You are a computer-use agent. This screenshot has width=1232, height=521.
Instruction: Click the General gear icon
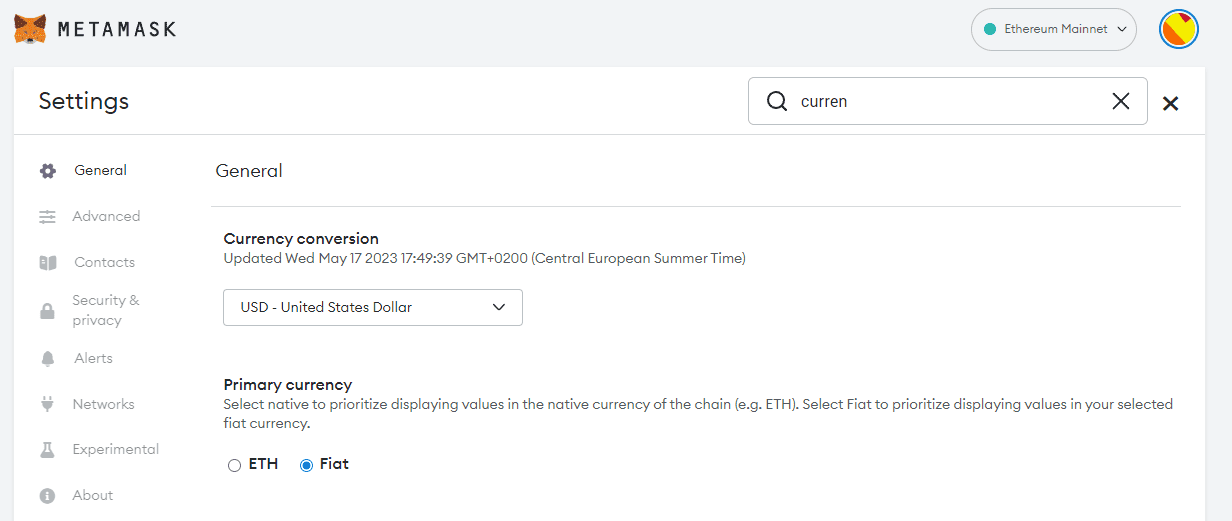[x=47, y=171]
